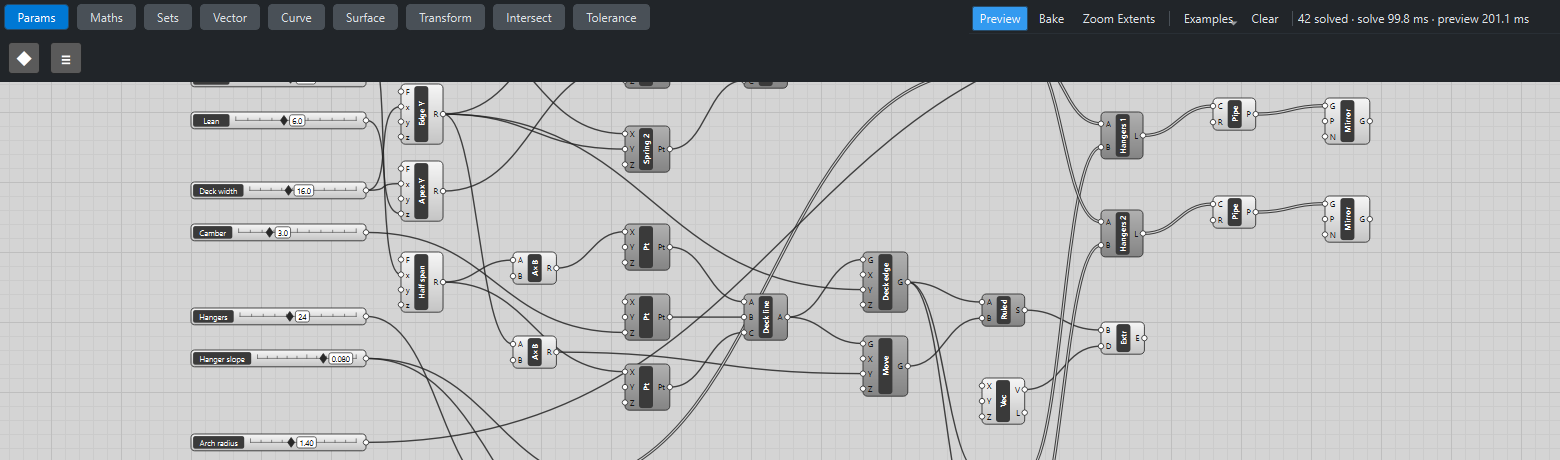Select the Apex Y node
1560x460 pixels.
point(421,191)
